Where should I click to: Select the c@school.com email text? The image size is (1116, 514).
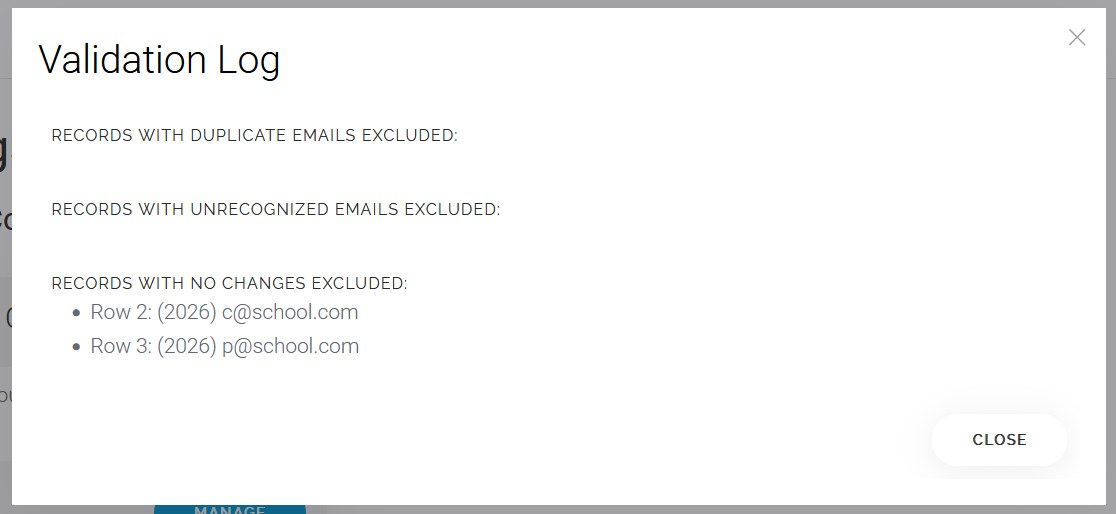[290, 313]
